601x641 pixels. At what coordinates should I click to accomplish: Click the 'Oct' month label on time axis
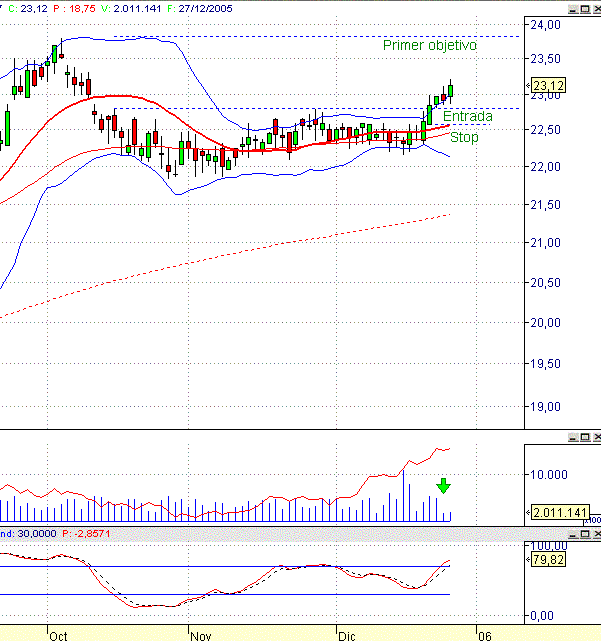(x=58, y=636)
